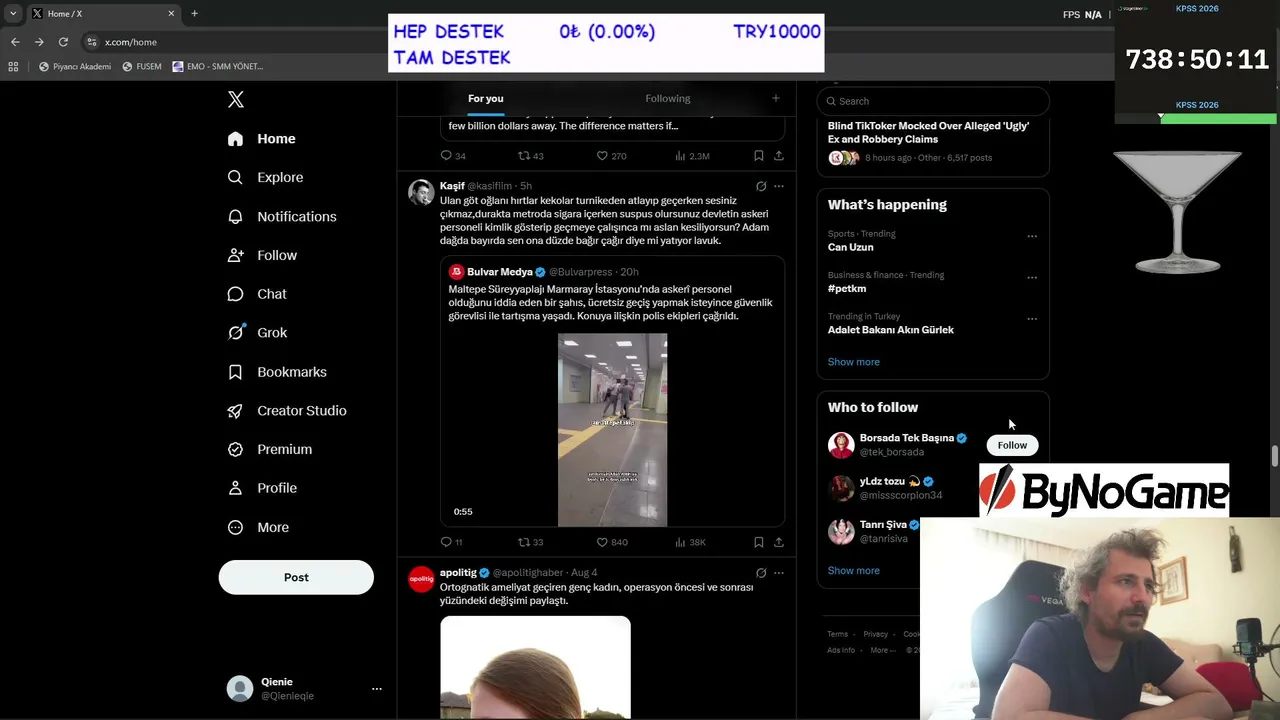
Task: Open the #petkm trending topic
Action: [x=847, y=288]
